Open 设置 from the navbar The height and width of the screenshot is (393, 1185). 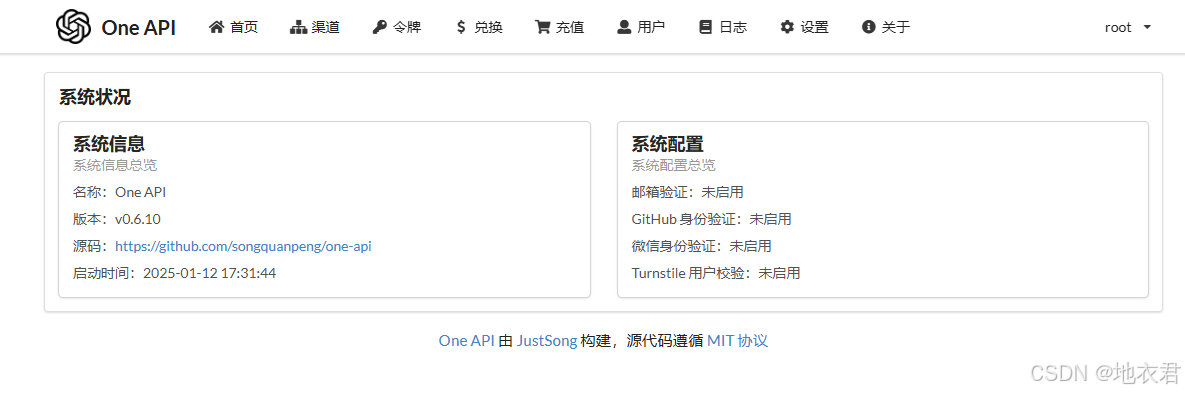805,27
